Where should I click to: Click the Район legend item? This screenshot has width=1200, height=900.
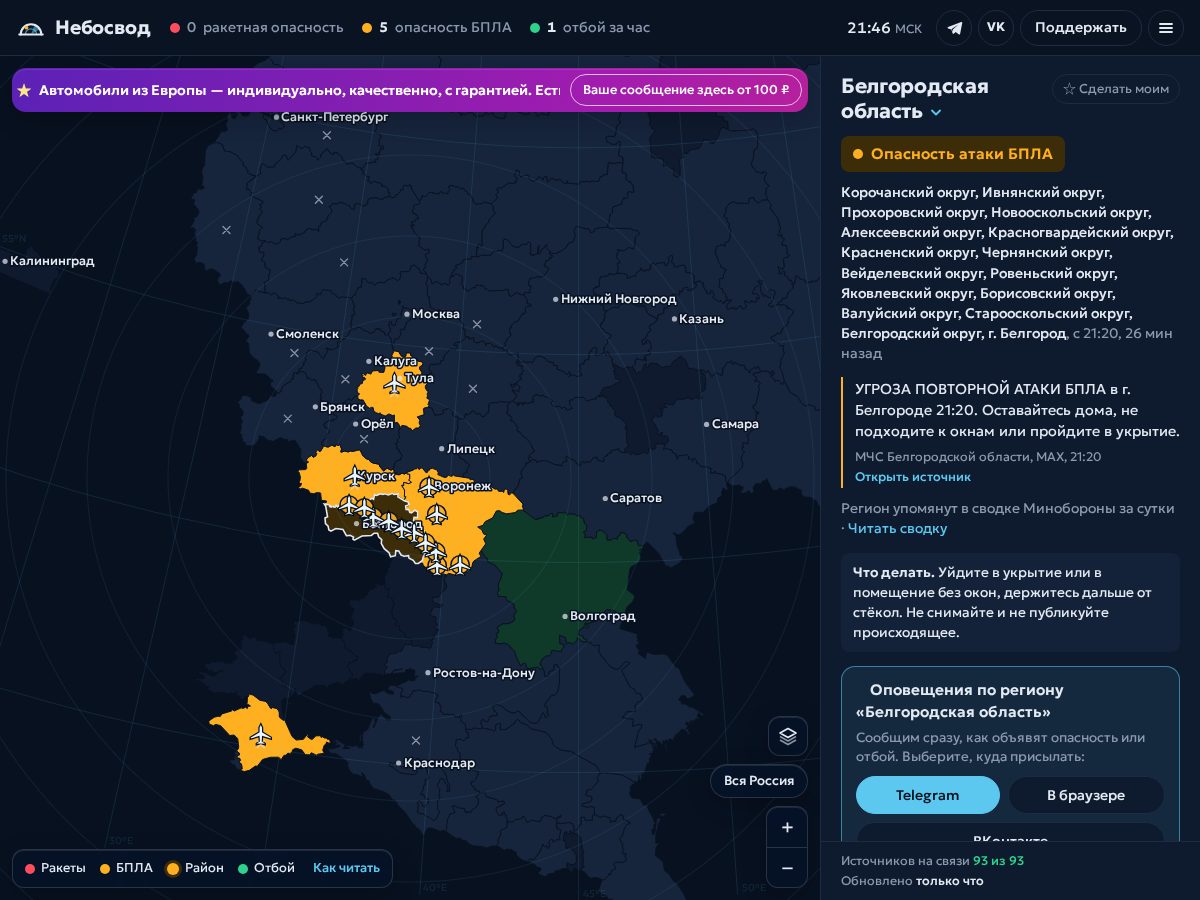pos(195,868)
